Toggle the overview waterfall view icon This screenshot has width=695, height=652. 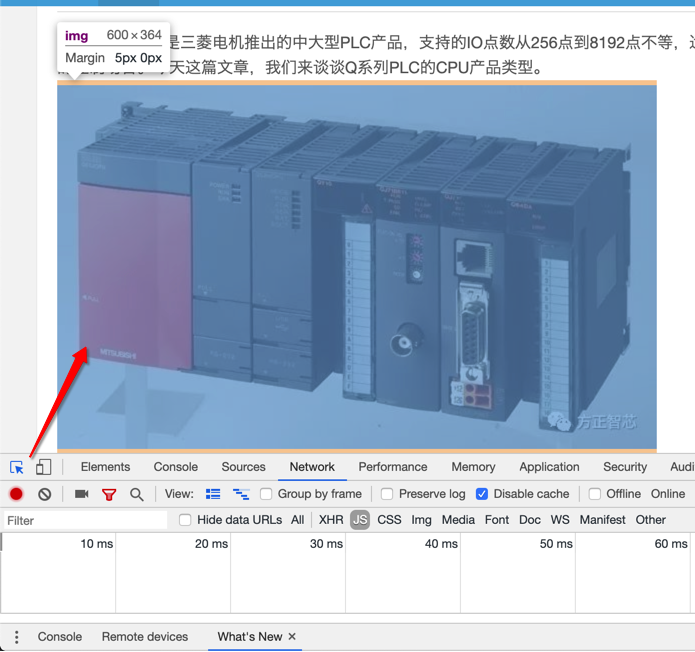(241, 494)
